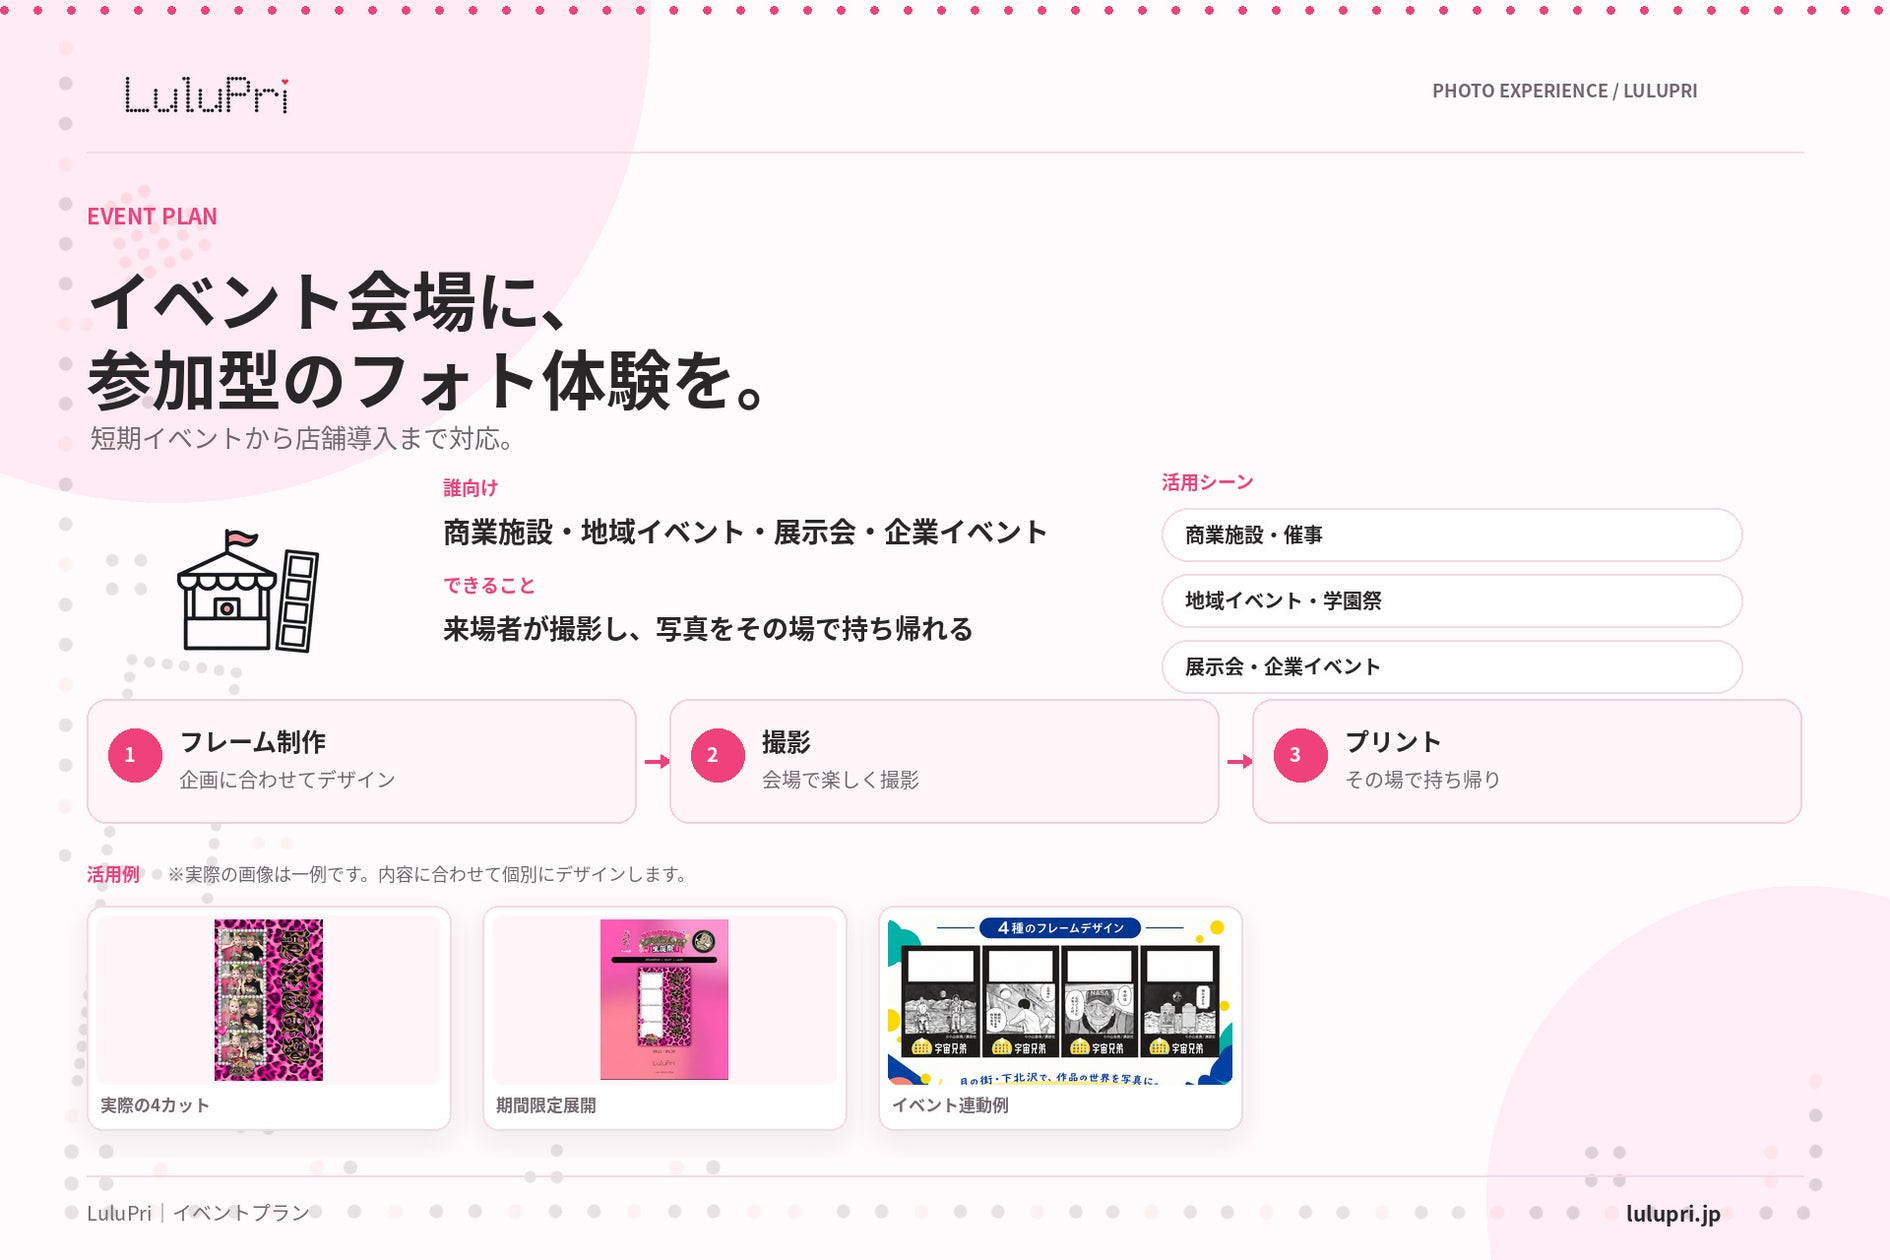Viewport: 1890px width, 1260px height.
Task: Click the 会場で楽しく撮影 subtitle
Action: tap(840, 779)
